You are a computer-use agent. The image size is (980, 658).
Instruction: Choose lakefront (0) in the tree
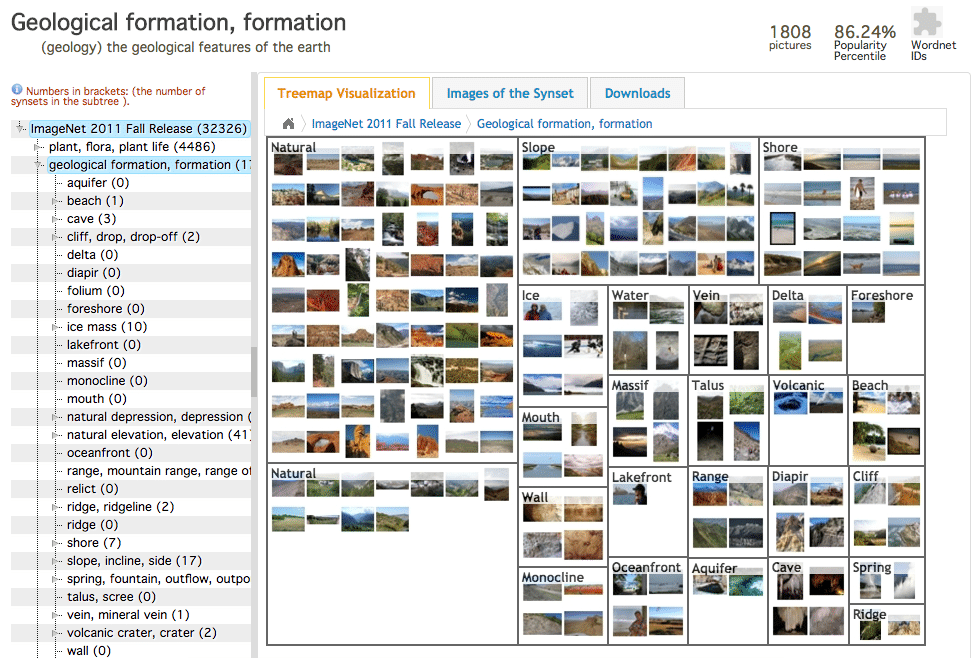tap(104, 345)
